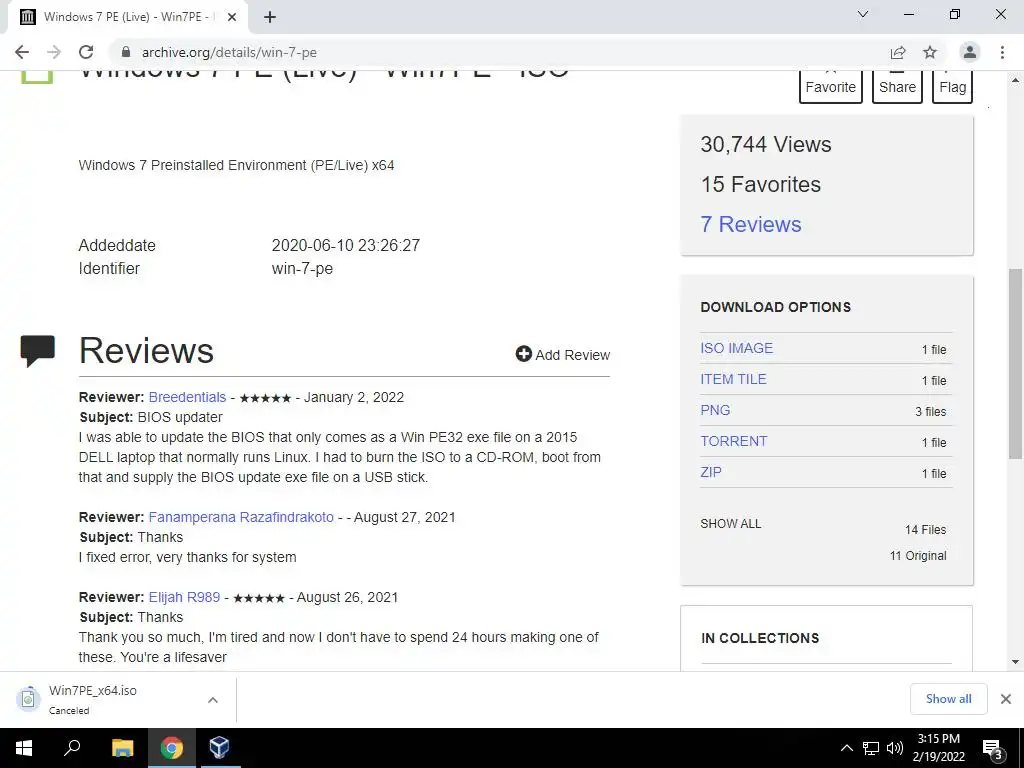
Task: Click the share page icon in address bar
Action: click(898, 52)
